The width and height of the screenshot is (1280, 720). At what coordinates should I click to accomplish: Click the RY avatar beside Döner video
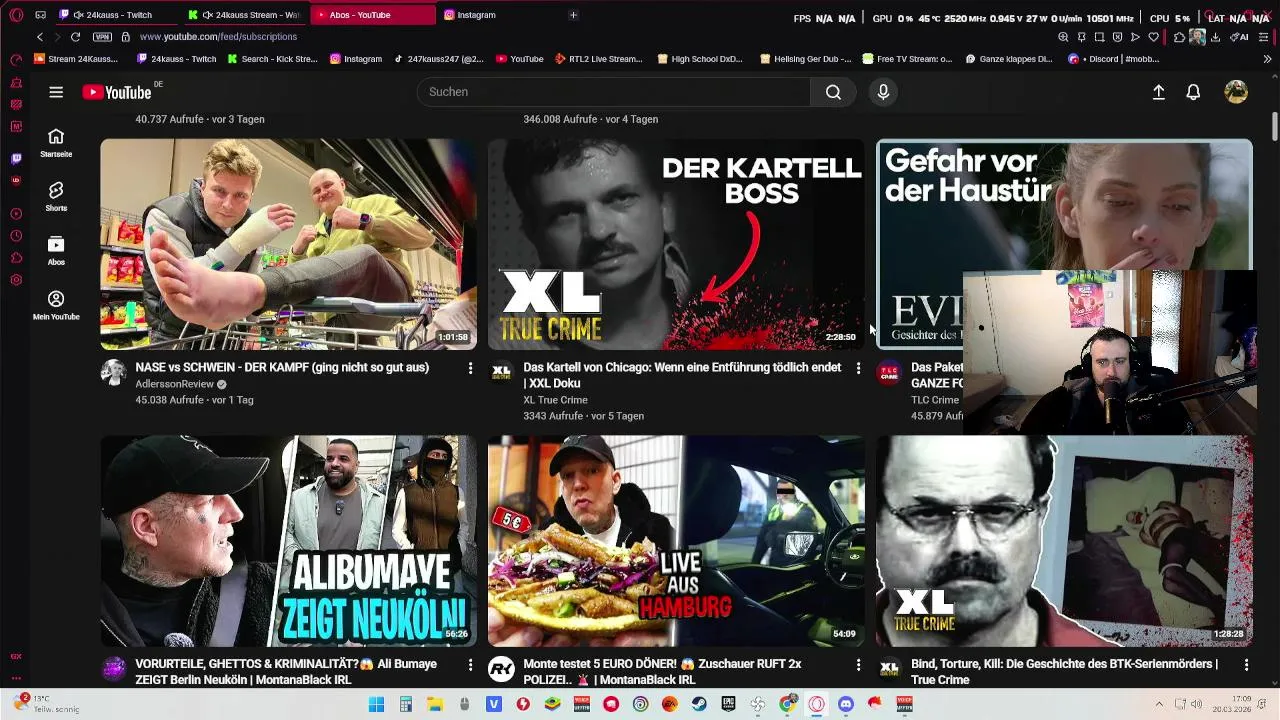point(501,668)
